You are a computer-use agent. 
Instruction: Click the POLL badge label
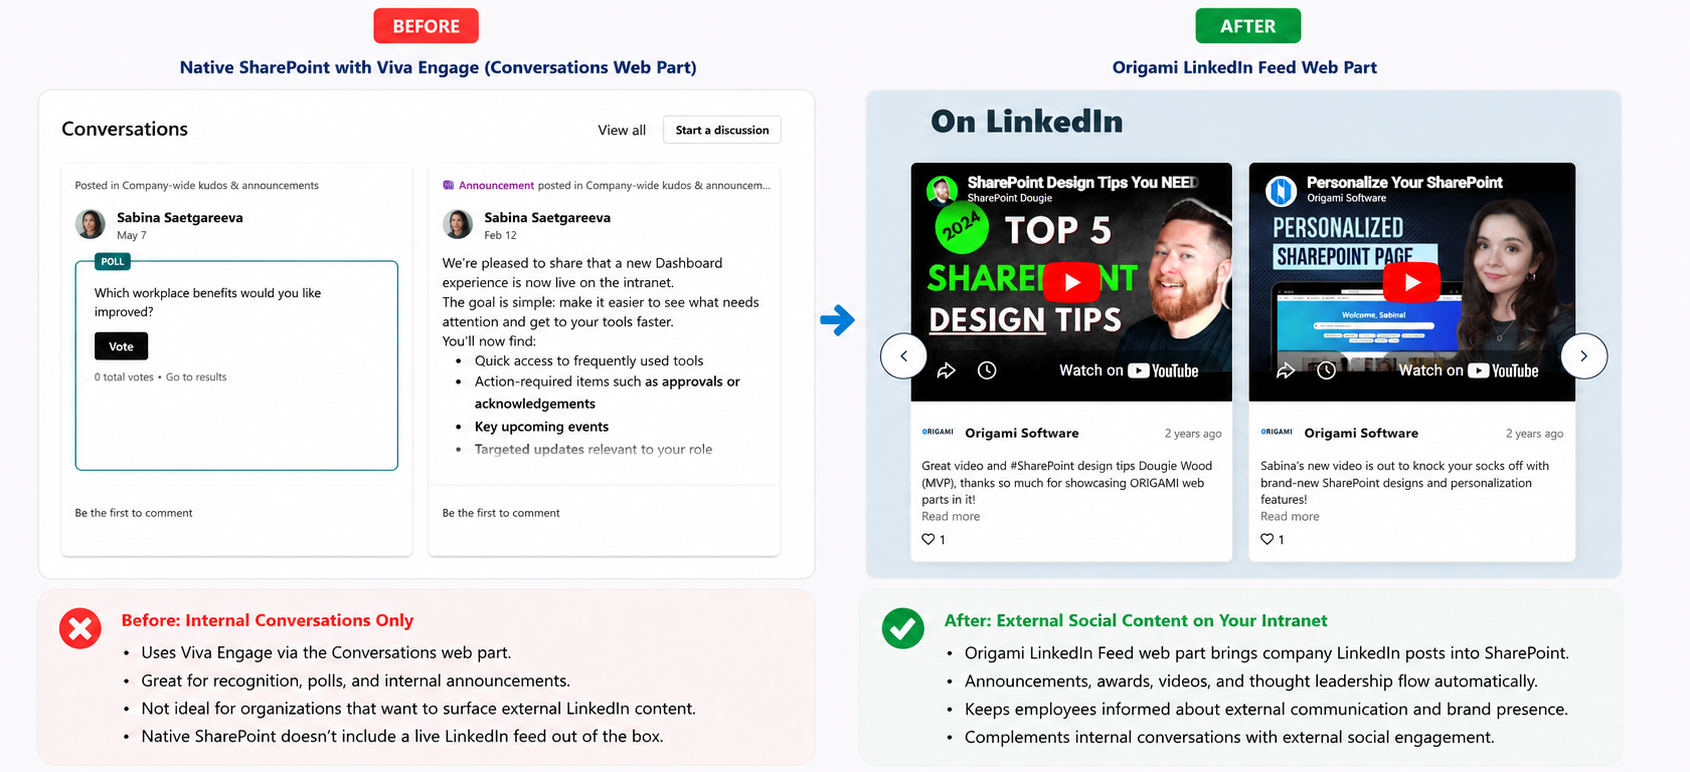[113, 262]
